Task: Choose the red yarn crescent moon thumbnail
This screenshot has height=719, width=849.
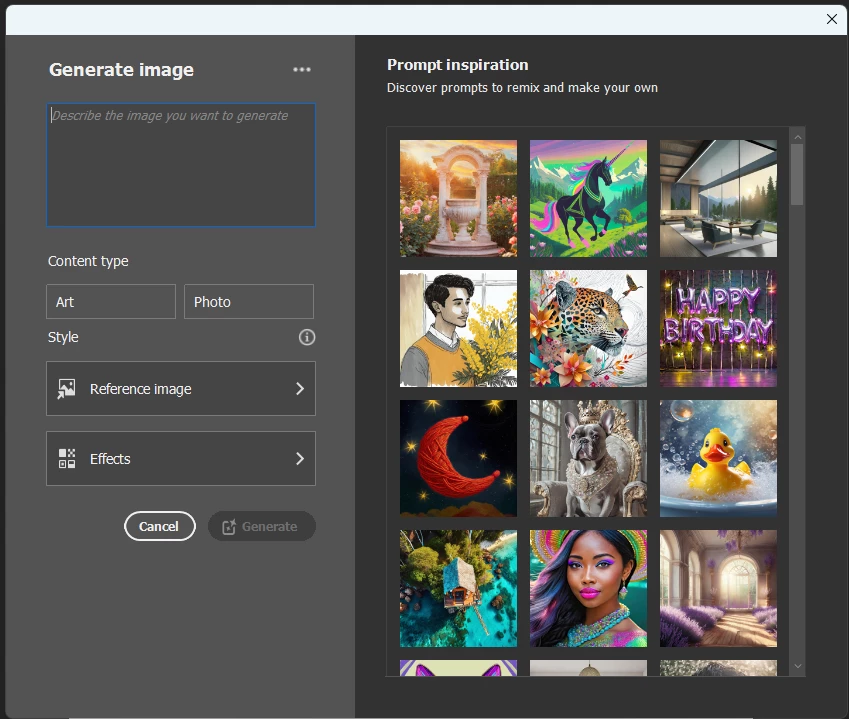Action: [x=458, y=458]
